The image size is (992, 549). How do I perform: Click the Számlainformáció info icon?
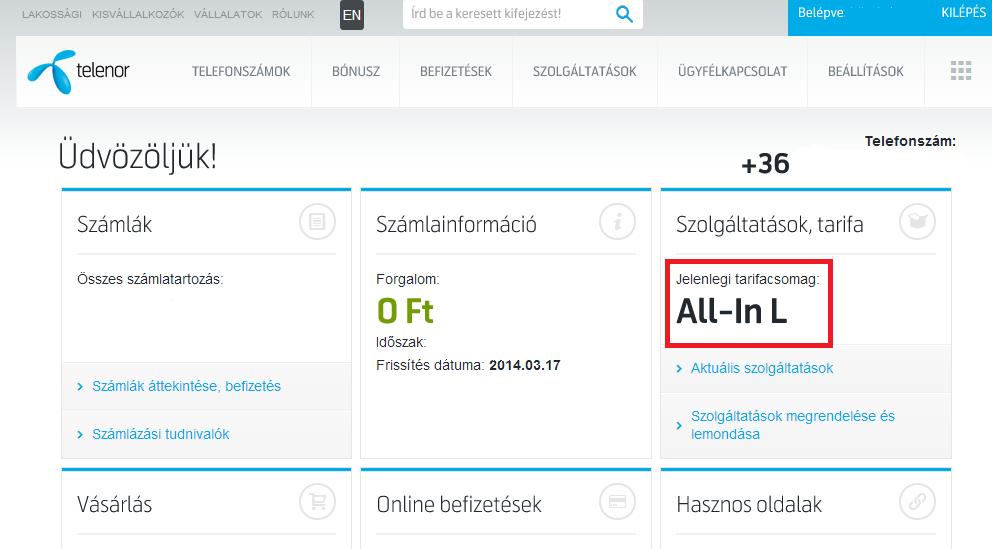617,222
